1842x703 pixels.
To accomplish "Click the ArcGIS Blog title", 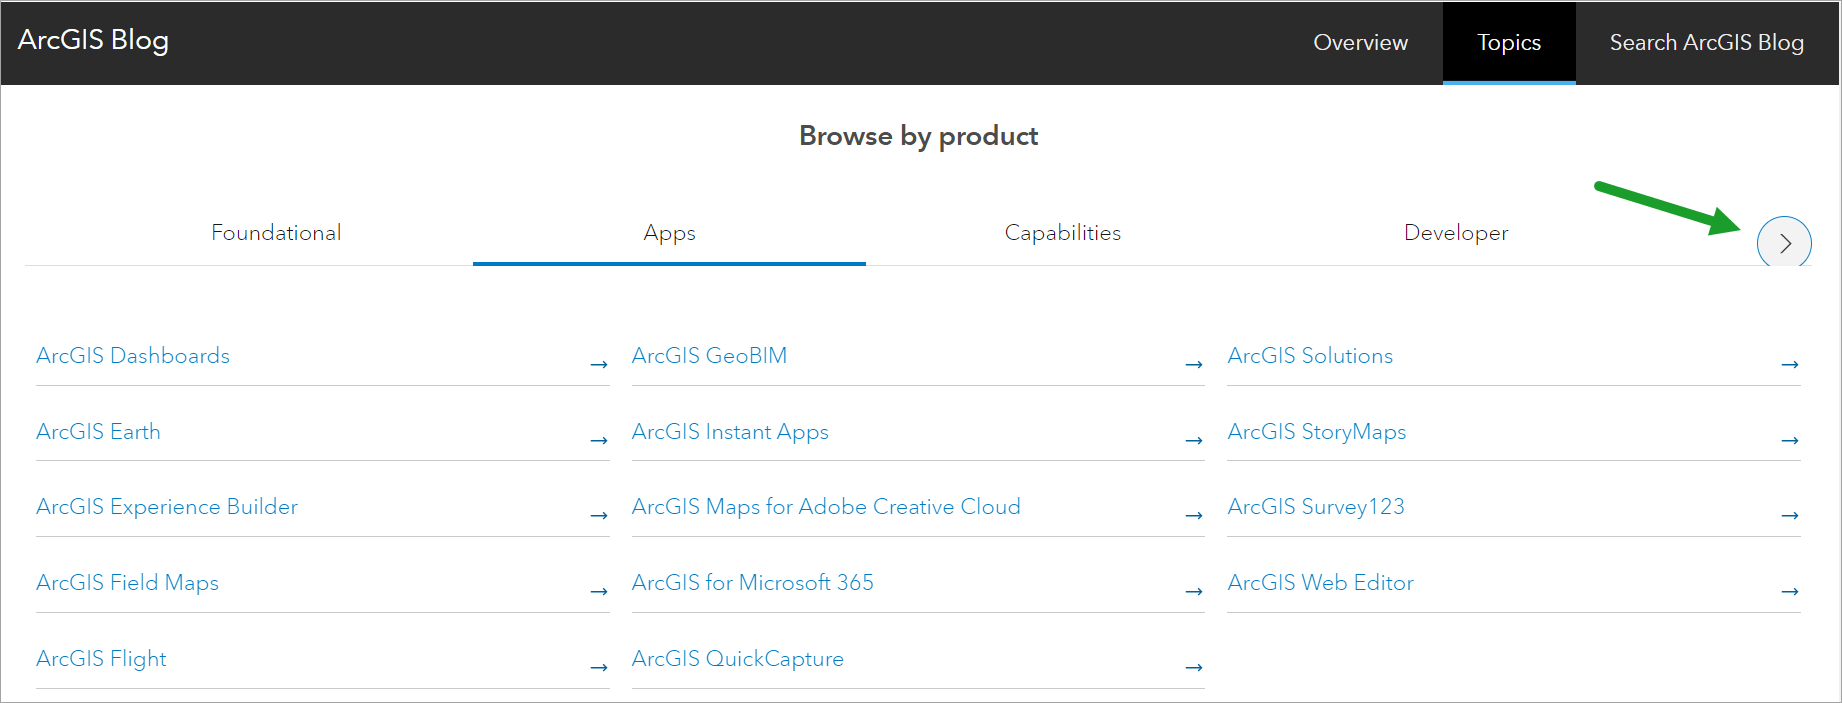I will pyautogui.click(x=93, y=40).
